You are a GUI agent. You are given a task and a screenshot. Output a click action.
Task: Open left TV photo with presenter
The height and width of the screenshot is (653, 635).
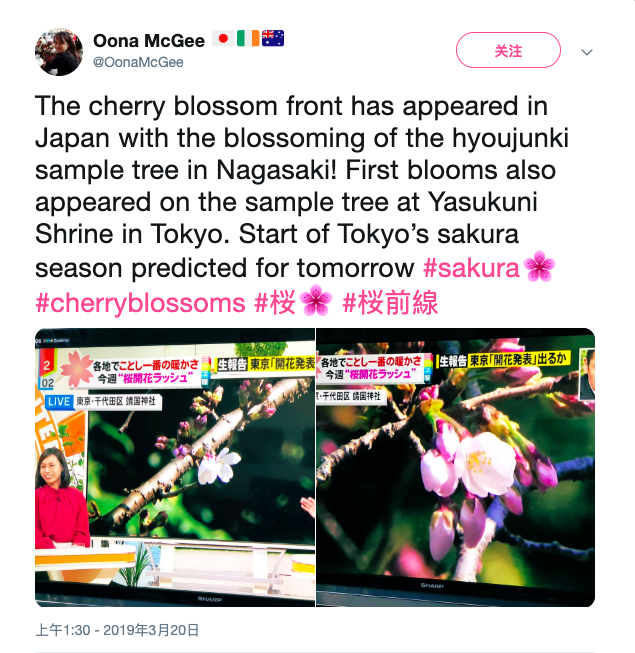(175, 467)
